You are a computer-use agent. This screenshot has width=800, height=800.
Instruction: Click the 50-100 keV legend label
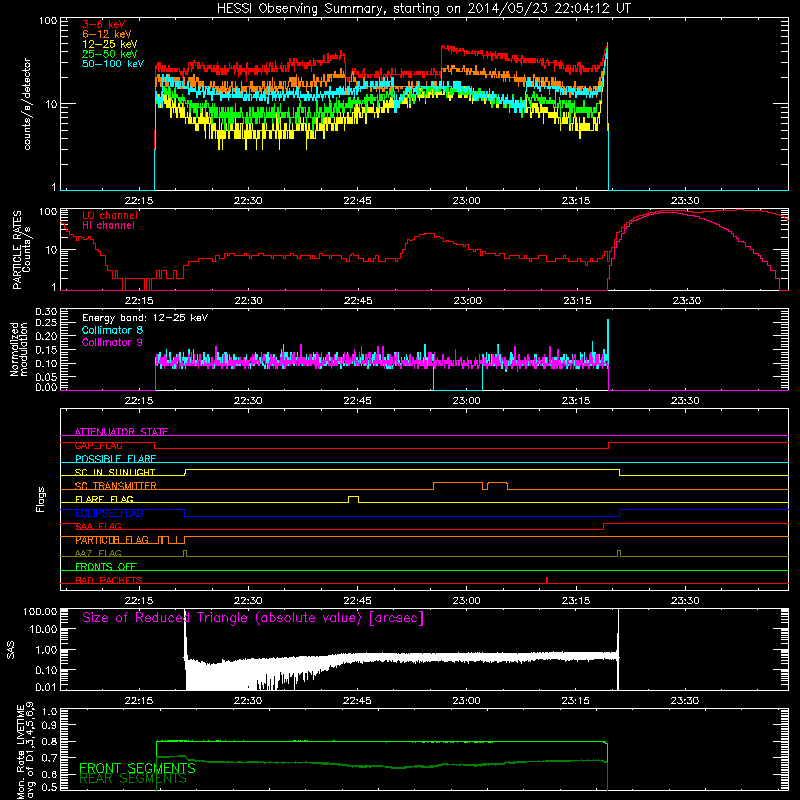(x=113, y=64)
